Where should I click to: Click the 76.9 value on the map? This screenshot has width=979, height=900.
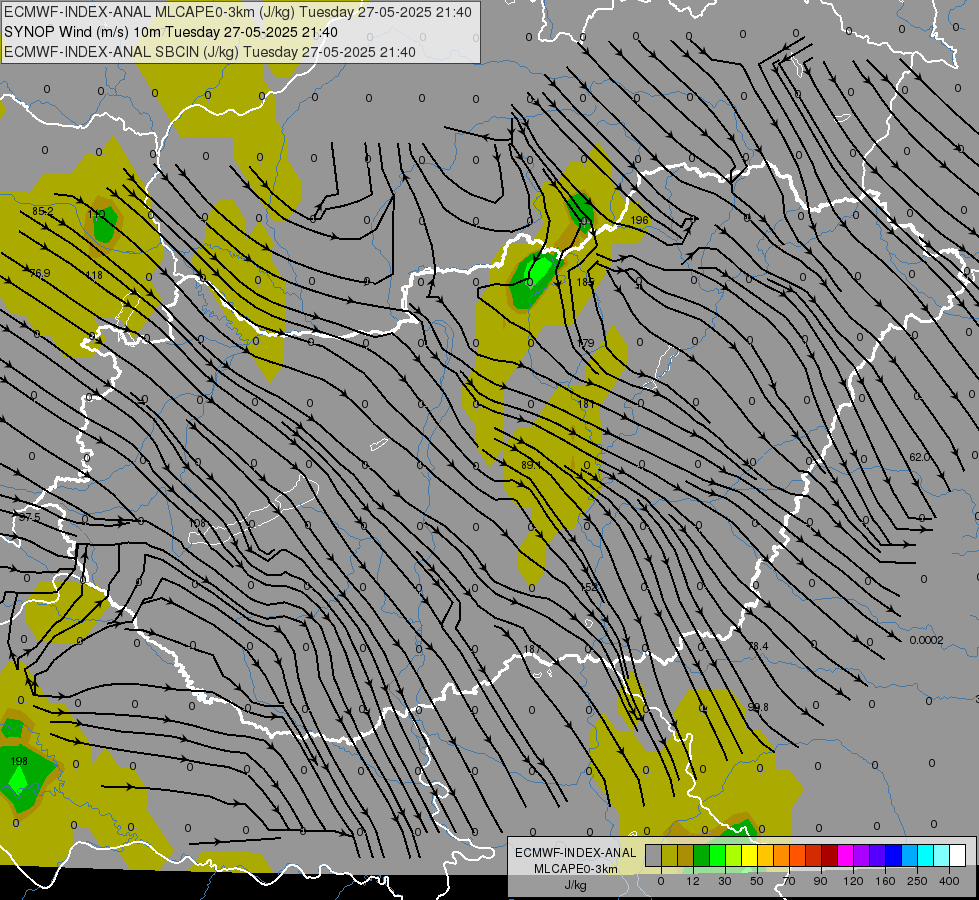[x=40, y=273]
